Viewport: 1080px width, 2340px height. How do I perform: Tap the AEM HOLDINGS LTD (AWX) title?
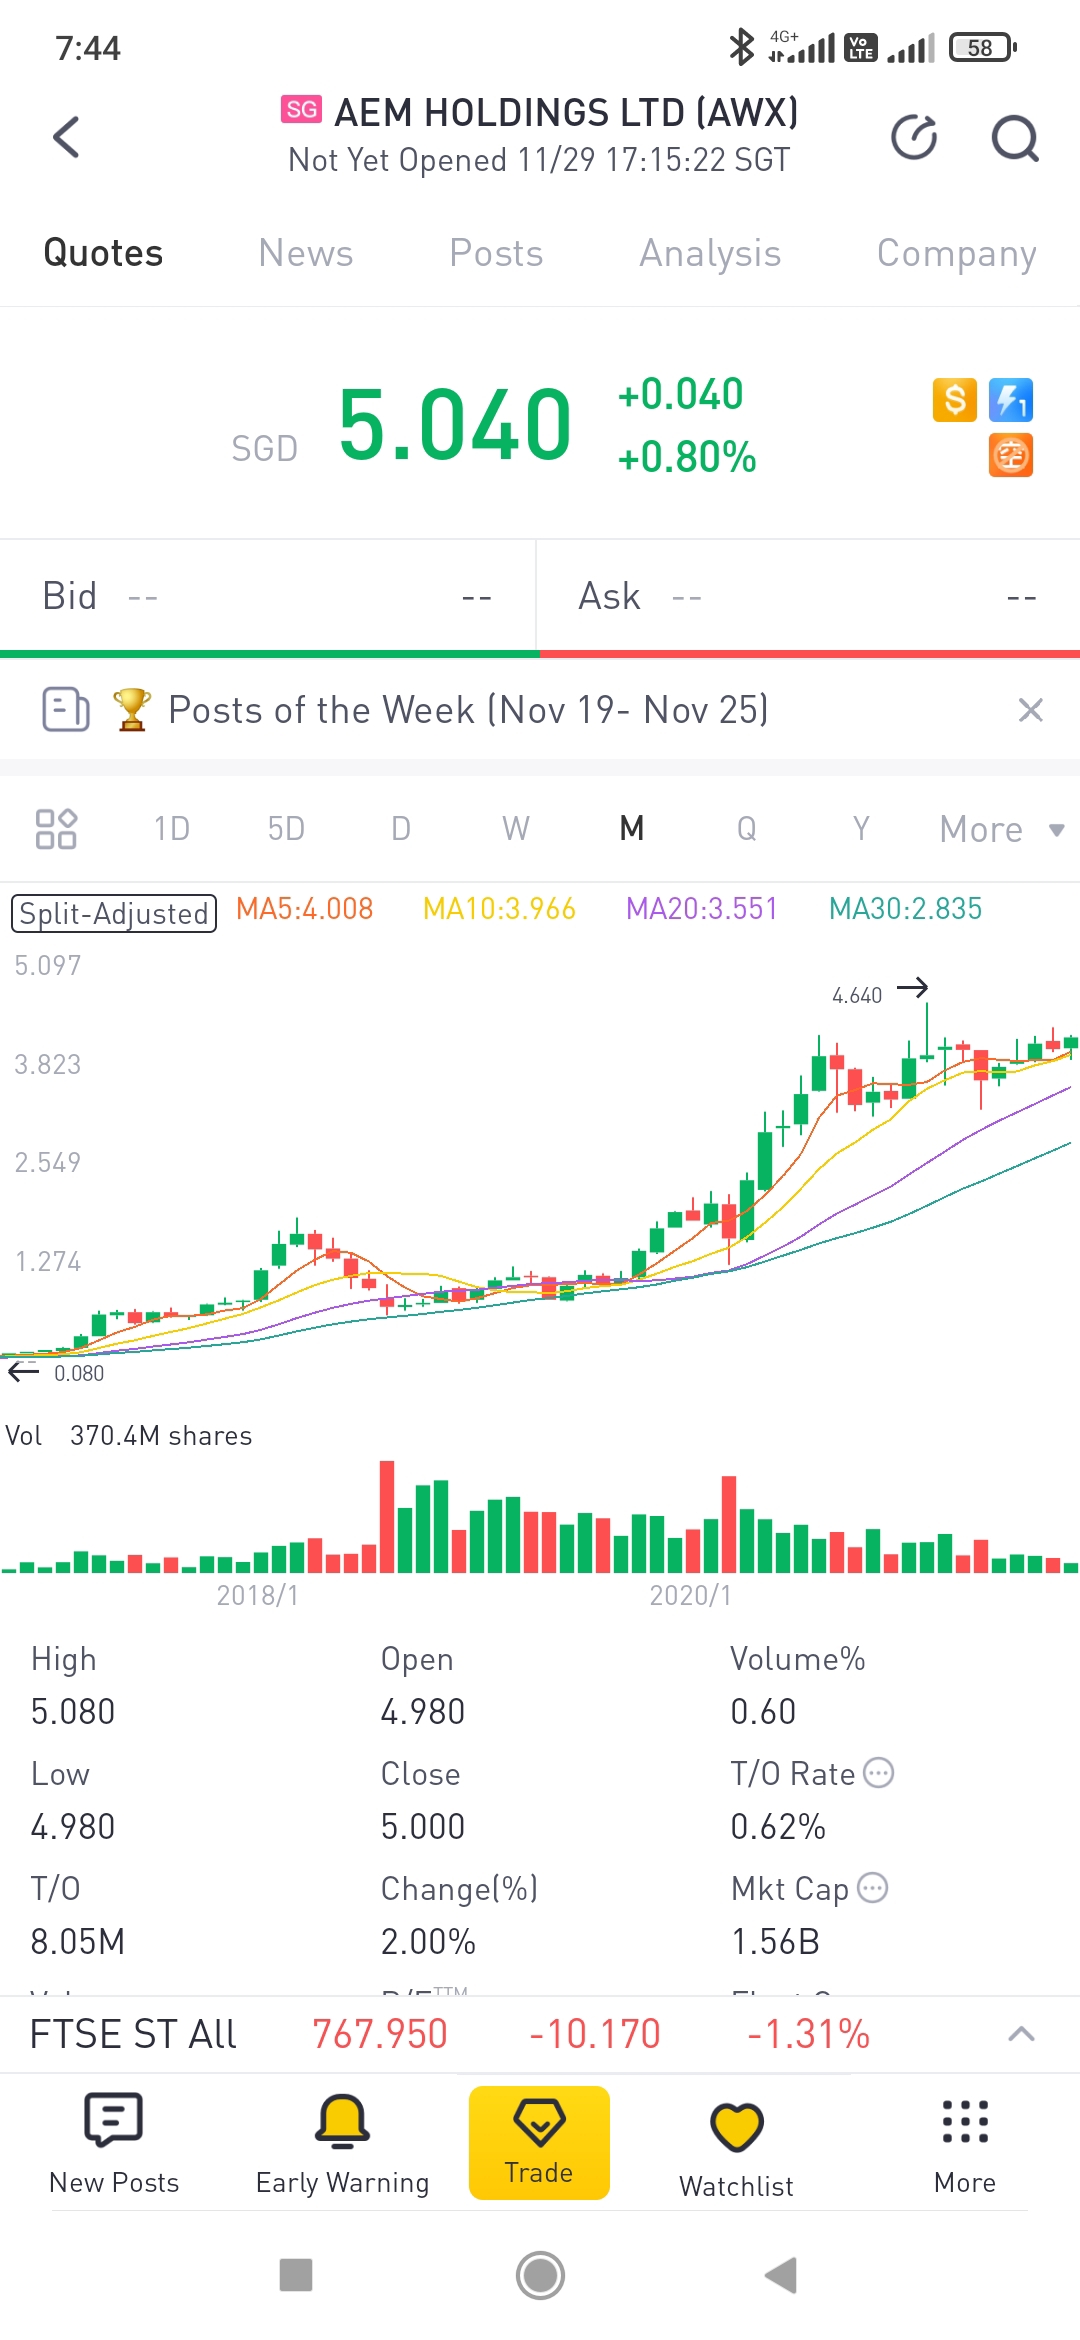(566, 113)
